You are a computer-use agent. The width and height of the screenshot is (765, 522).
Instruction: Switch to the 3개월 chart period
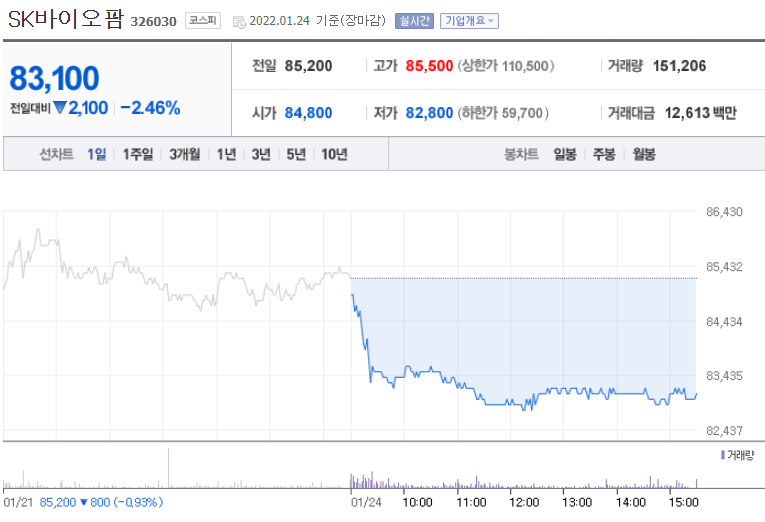(184, 154)
